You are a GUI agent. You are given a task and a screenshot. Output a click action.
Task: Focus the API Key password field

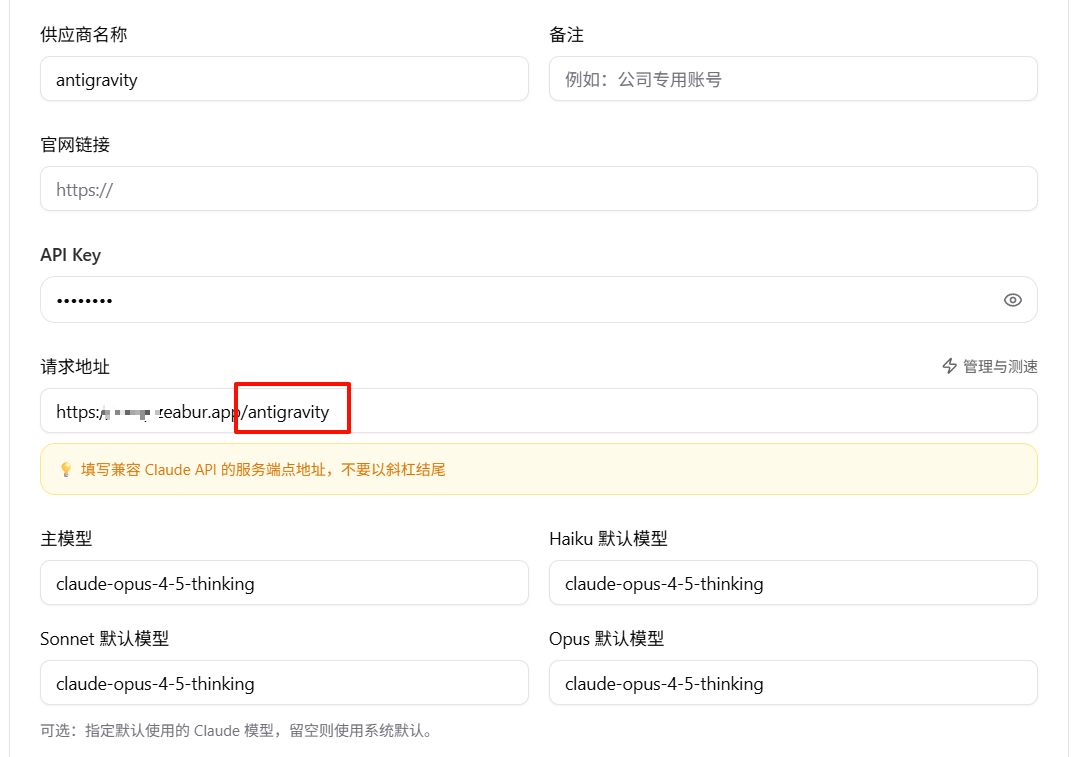pos(538,300)
